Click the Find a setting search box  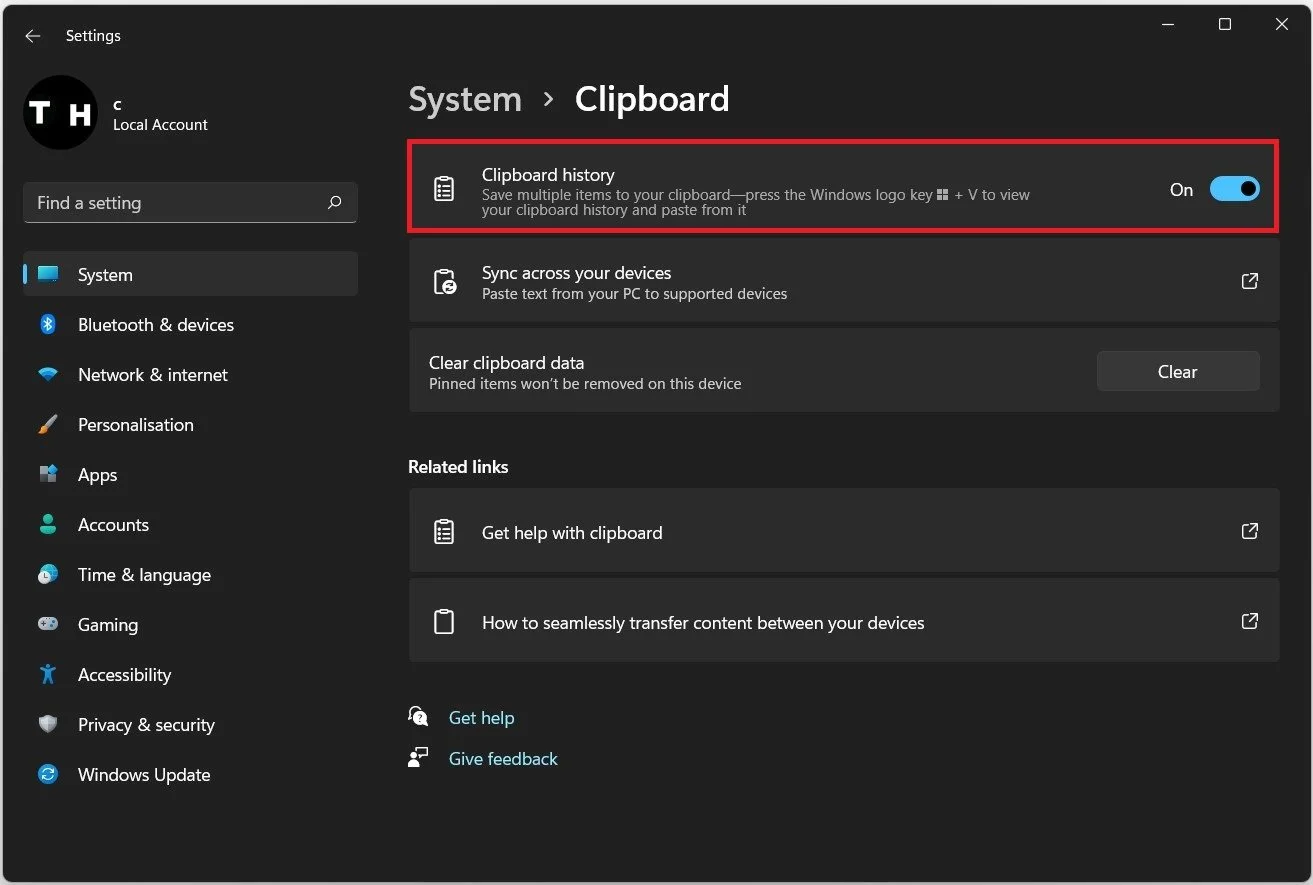click(190, 202)
